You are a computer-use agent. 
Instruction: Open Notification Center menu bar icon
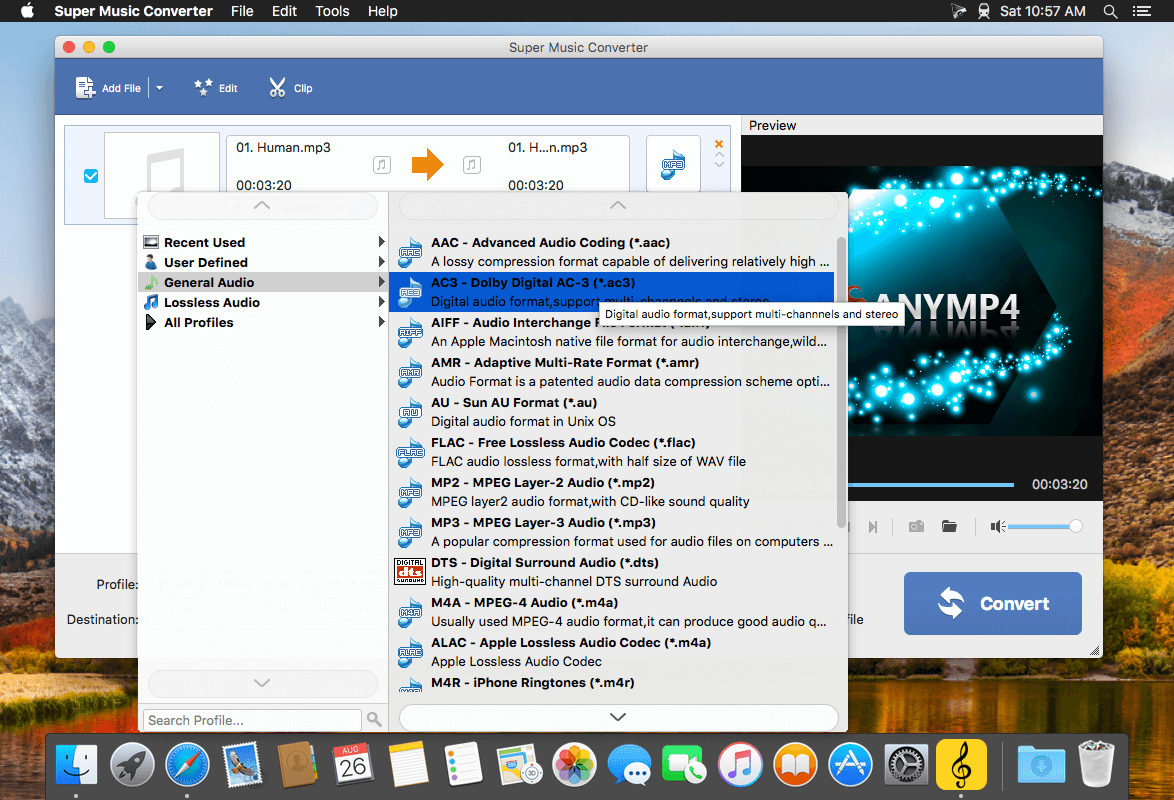coord(1142,11)
